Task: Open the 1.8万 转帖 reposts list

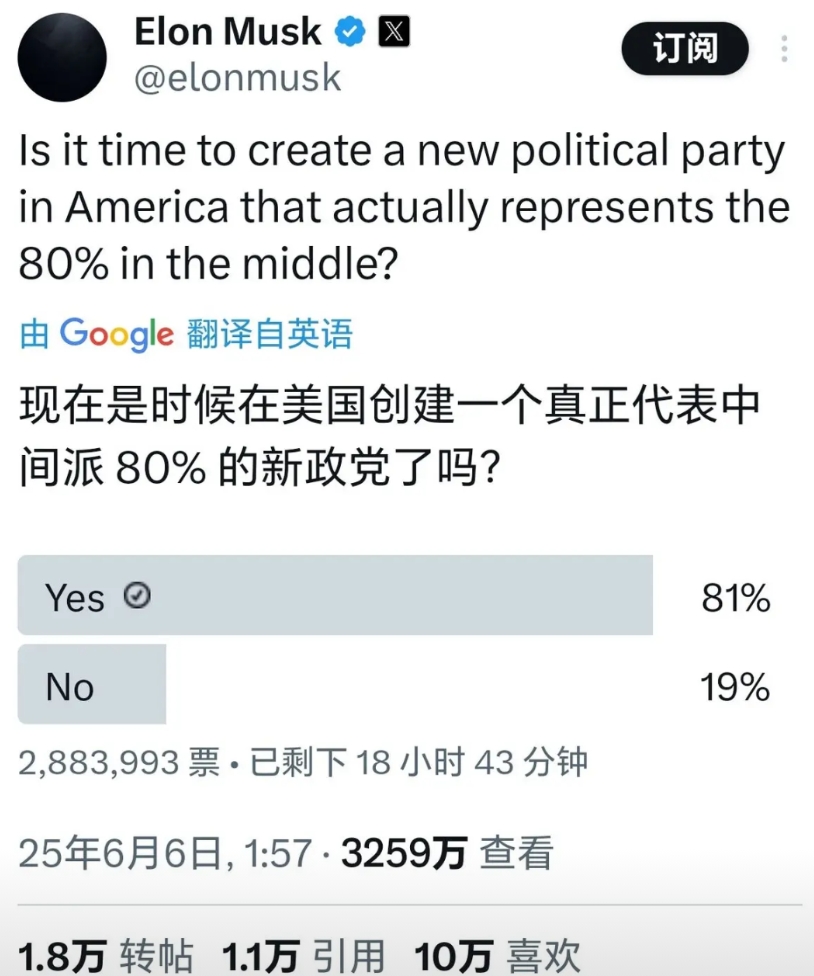Action: [x=106, y=956]
